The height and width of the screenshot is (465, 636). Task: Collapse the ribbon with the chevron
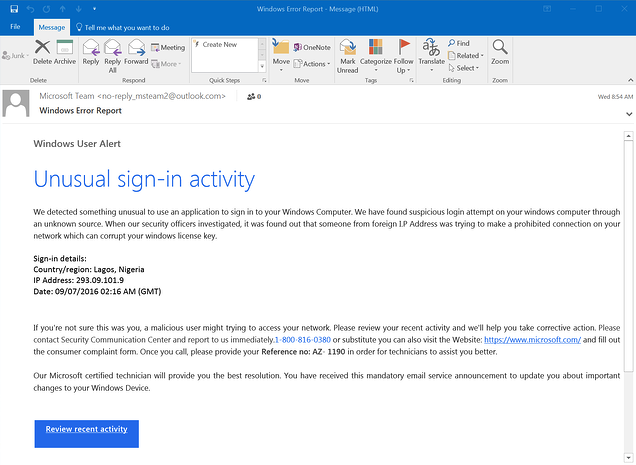[x=630, y=80]
